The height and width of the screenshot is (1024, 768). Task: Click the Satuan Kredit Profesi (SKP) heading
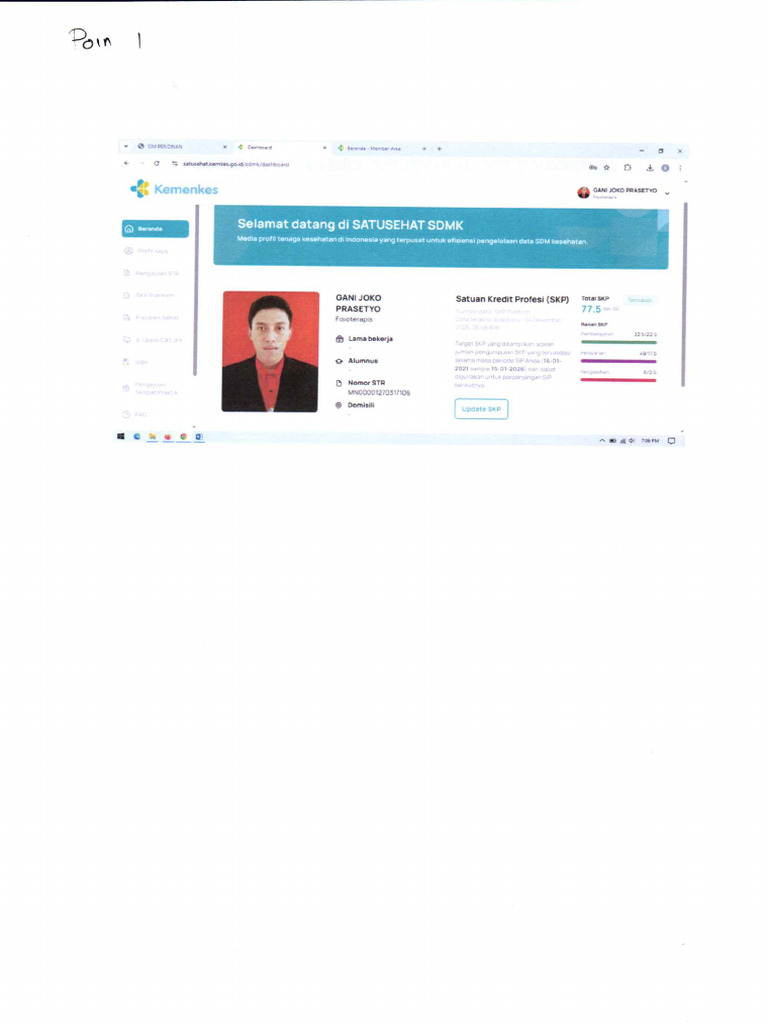click(x=512, y=299)
